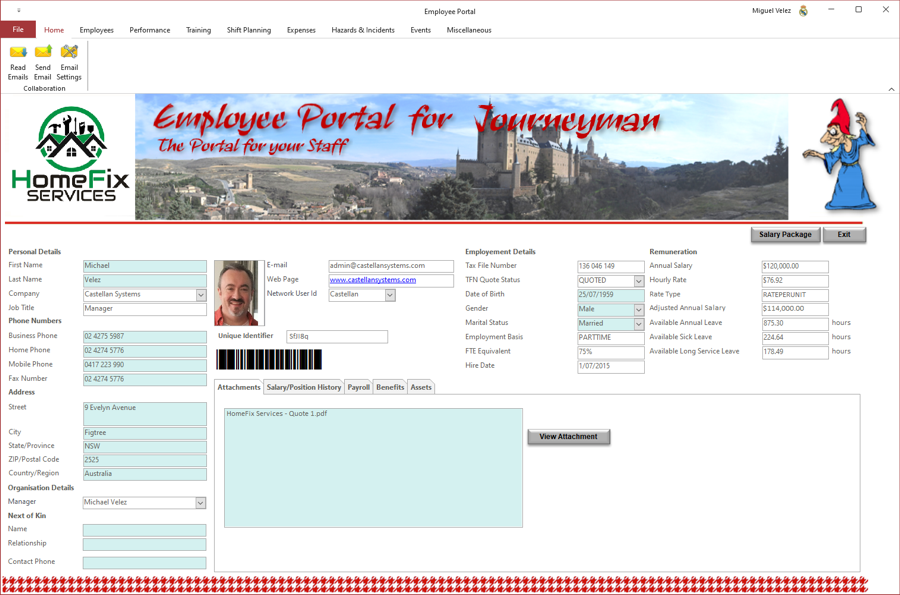Image resolution: width=900 pixels, height=595 pixels.
Task: Click the Salary Package button
Action: (x=785, y=235)
